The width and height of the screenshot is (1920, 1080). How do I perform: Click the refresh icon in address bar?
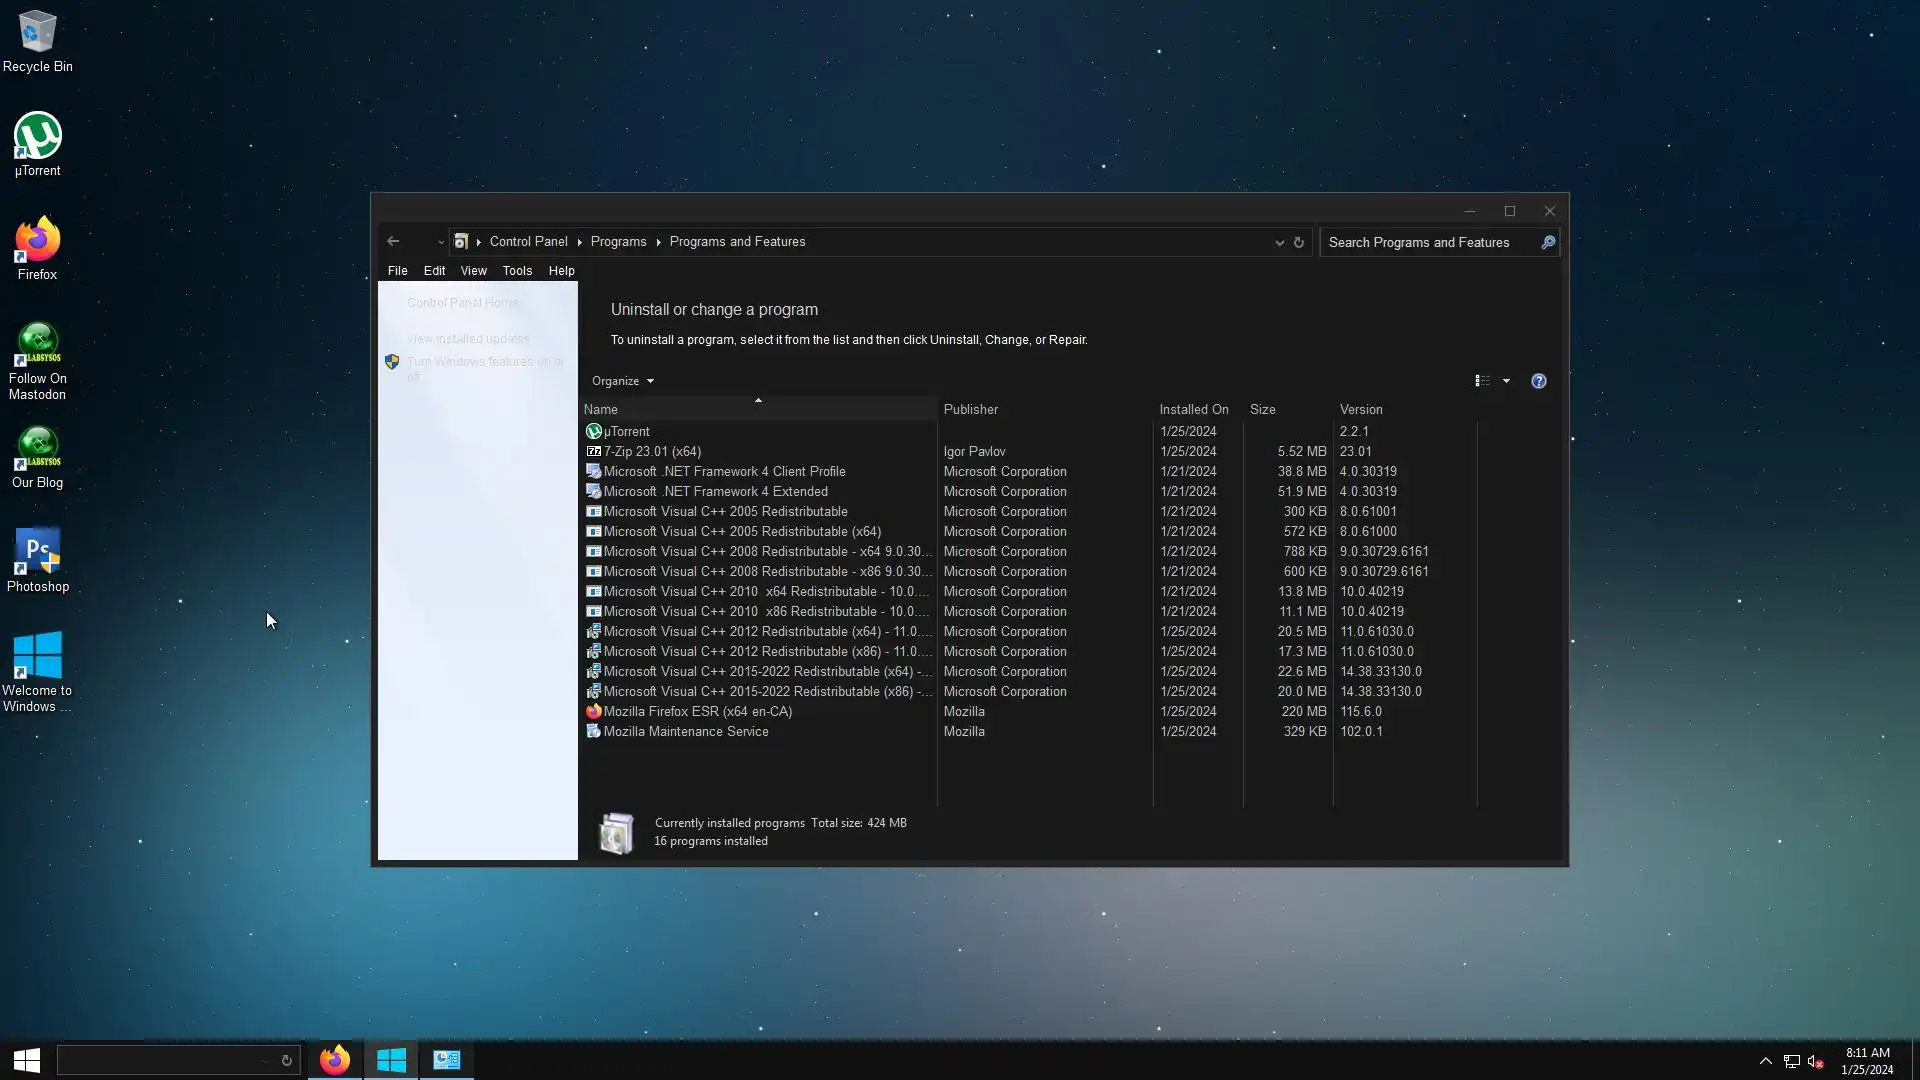coord(1299,242)
